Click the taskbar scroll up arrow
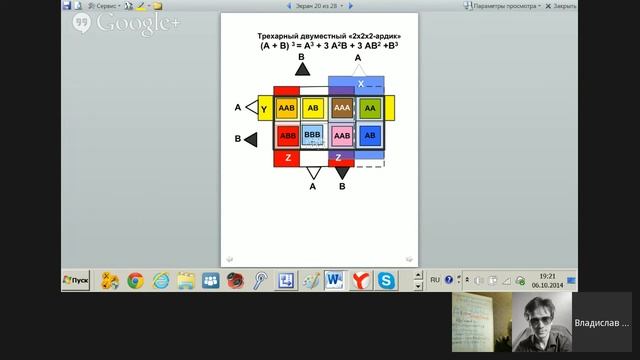 418,275
